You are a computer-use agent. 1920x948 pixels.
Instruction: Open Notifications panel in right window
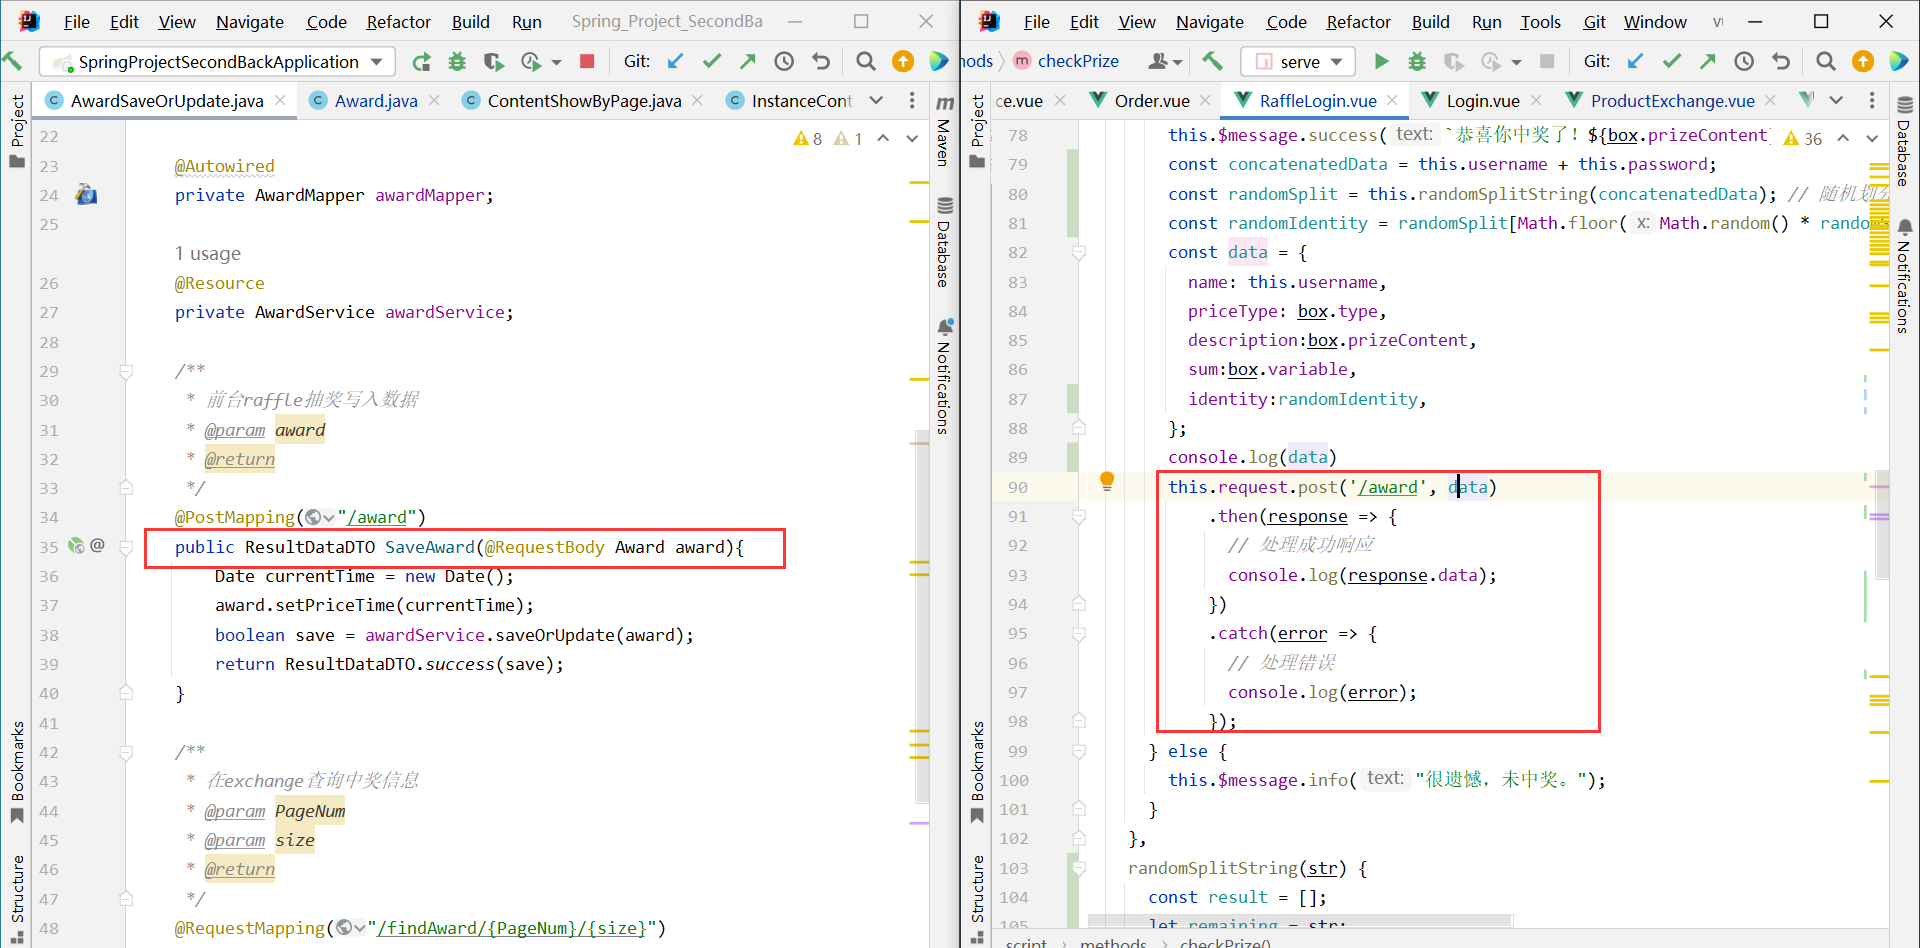click(x=1904, y=276)
